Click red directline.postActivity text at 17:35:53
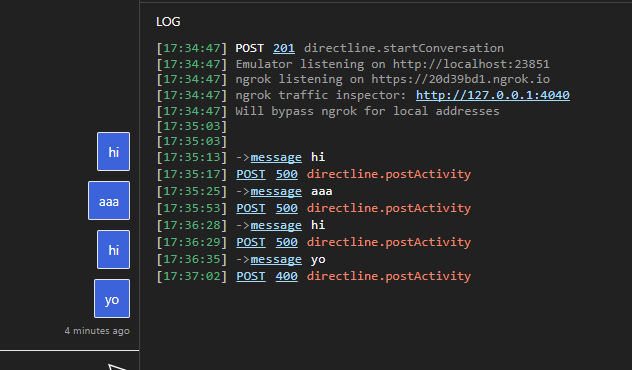Viewport: 632px width, 370px height. (389, 208)
